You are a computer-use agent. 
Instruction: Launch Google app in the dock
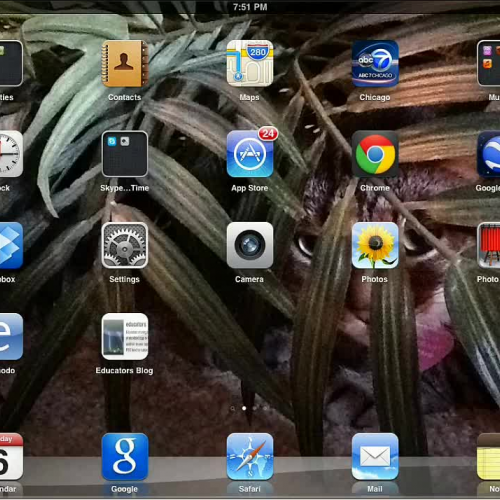[x=125, y=457]
